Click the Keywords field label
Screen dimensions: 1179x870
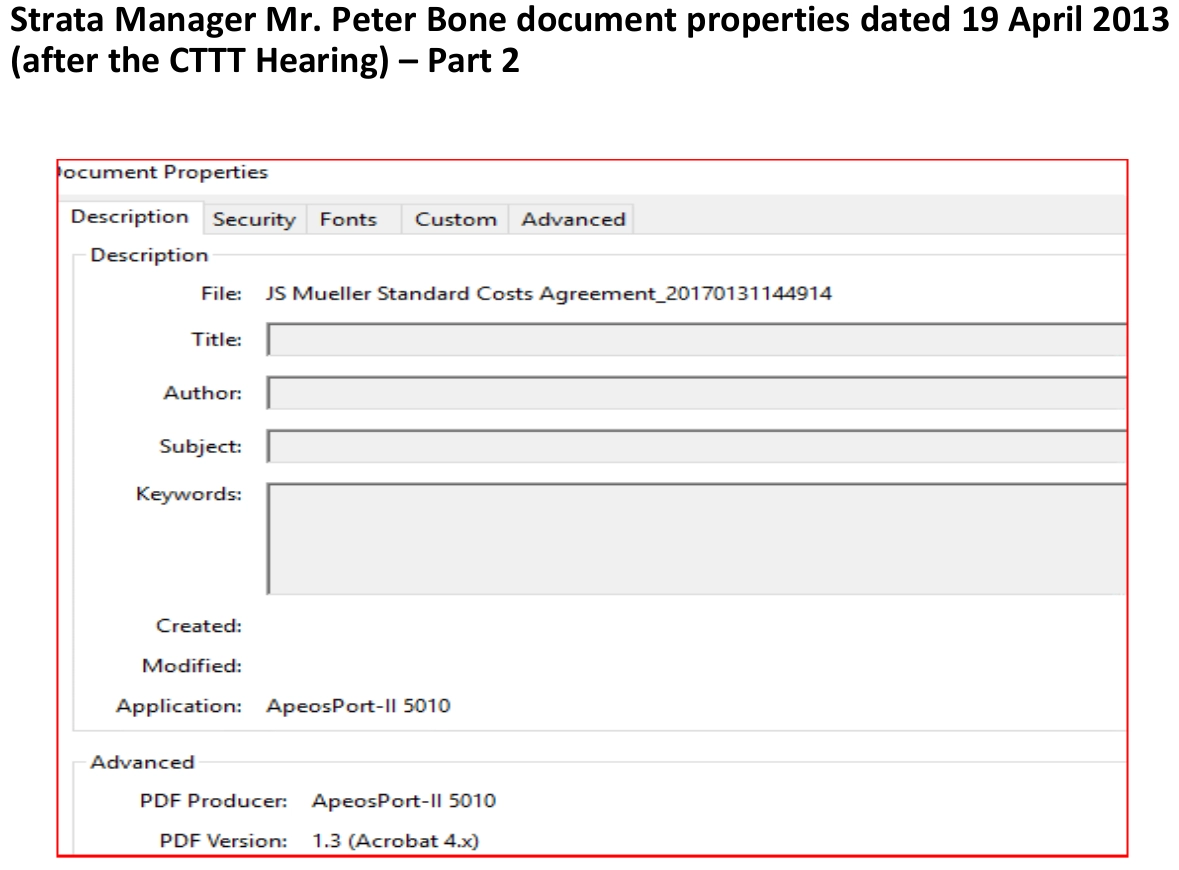click(x=189, y=494)
